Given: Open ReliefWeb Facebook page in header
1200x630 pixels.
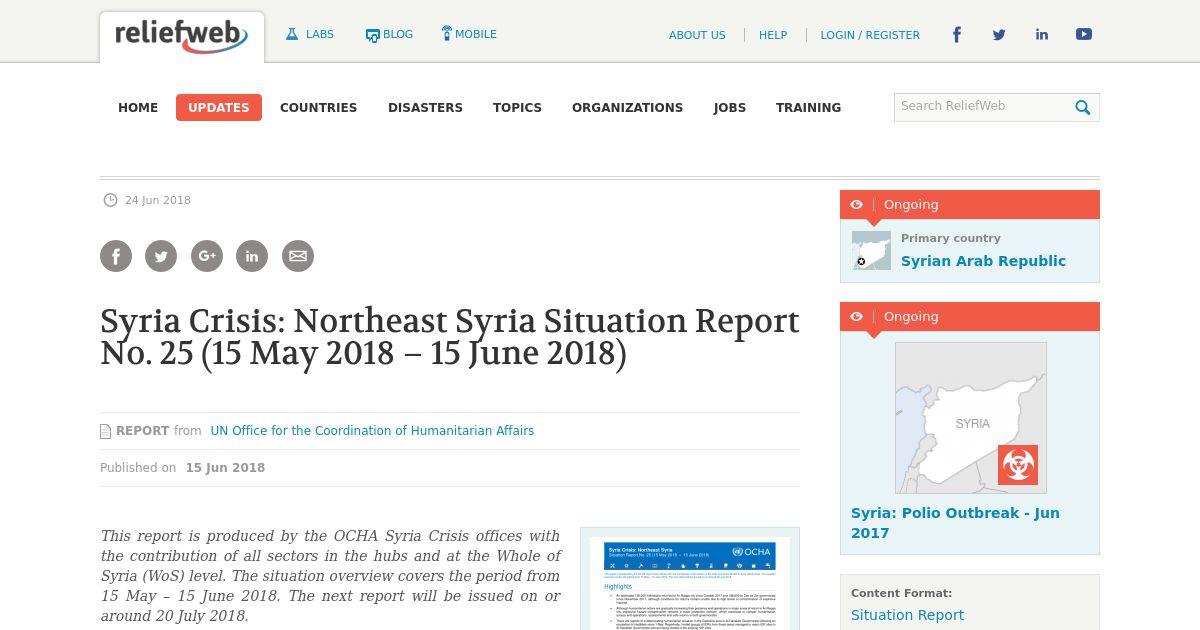Looking at the screenshot, I should click(956, 34).
